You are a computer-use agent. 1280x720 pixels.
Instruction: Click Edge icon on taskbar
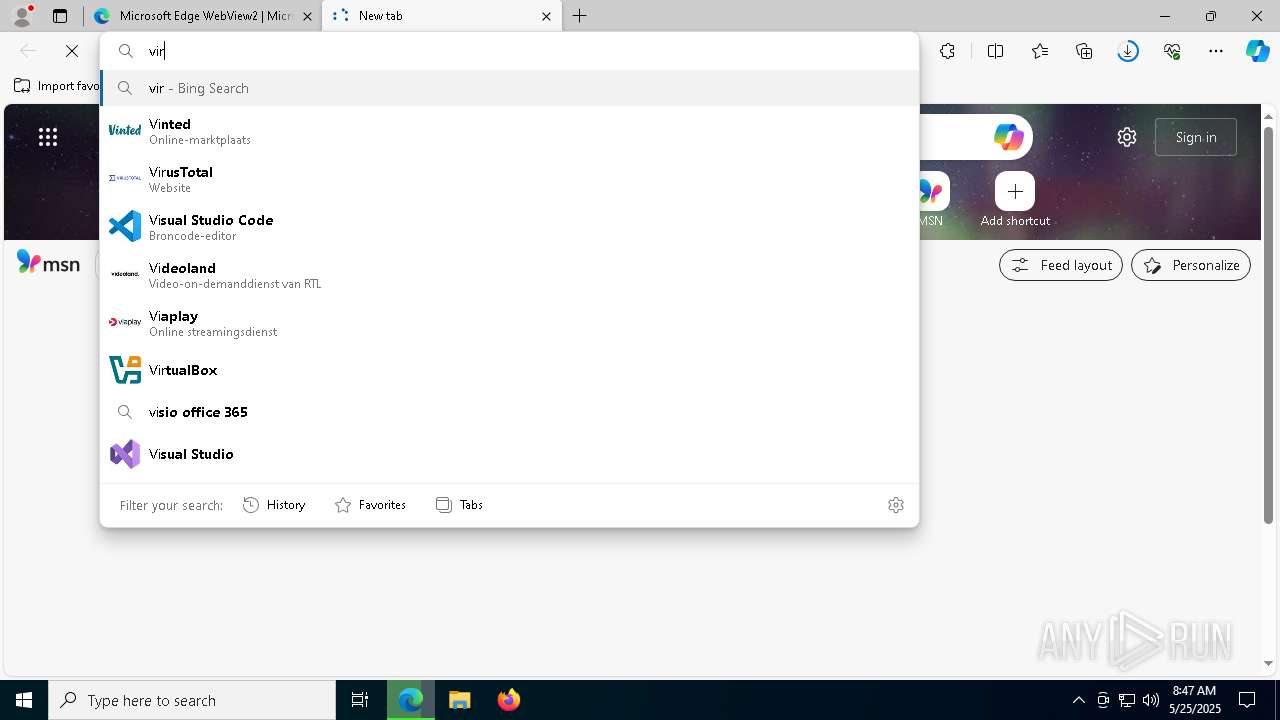click(411, 700)
